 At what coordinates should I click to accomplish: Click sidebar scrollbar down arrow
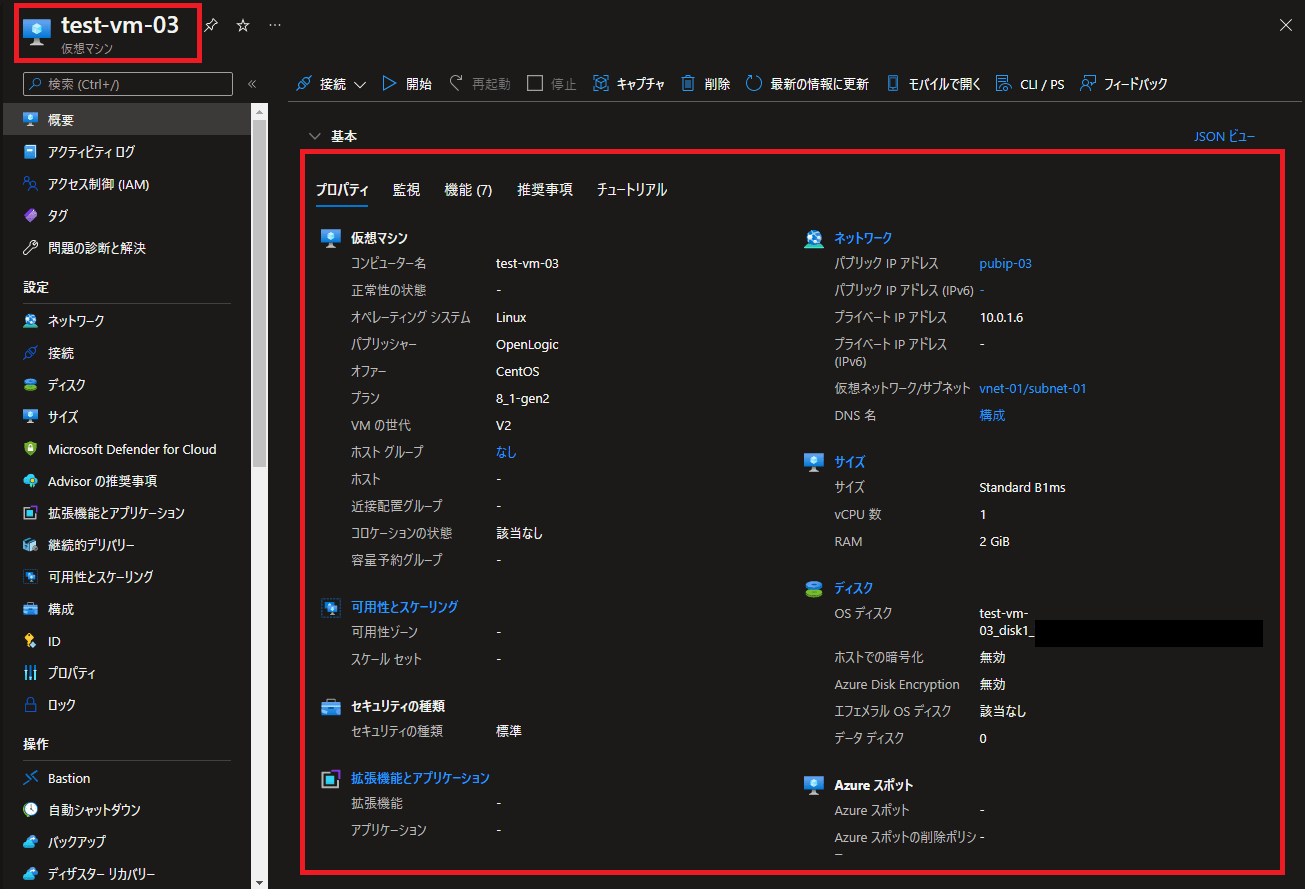point(260,882)
